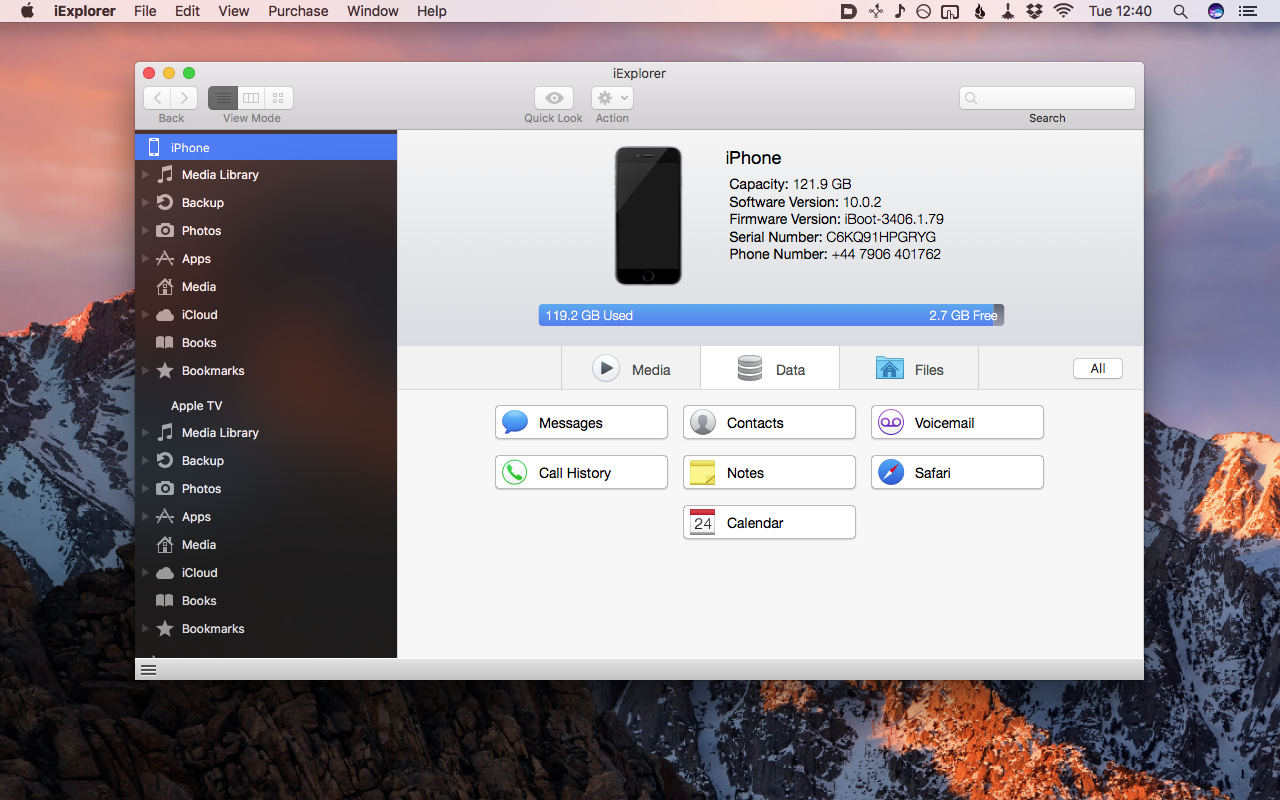Click Apple TV Media Library music note icon
The image size is (1280, 800).
[165, 432]
